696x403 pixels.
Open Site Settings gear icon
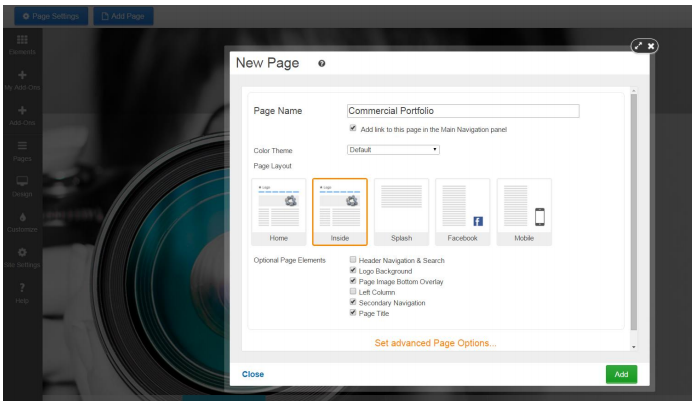click(x=22, y=253)
